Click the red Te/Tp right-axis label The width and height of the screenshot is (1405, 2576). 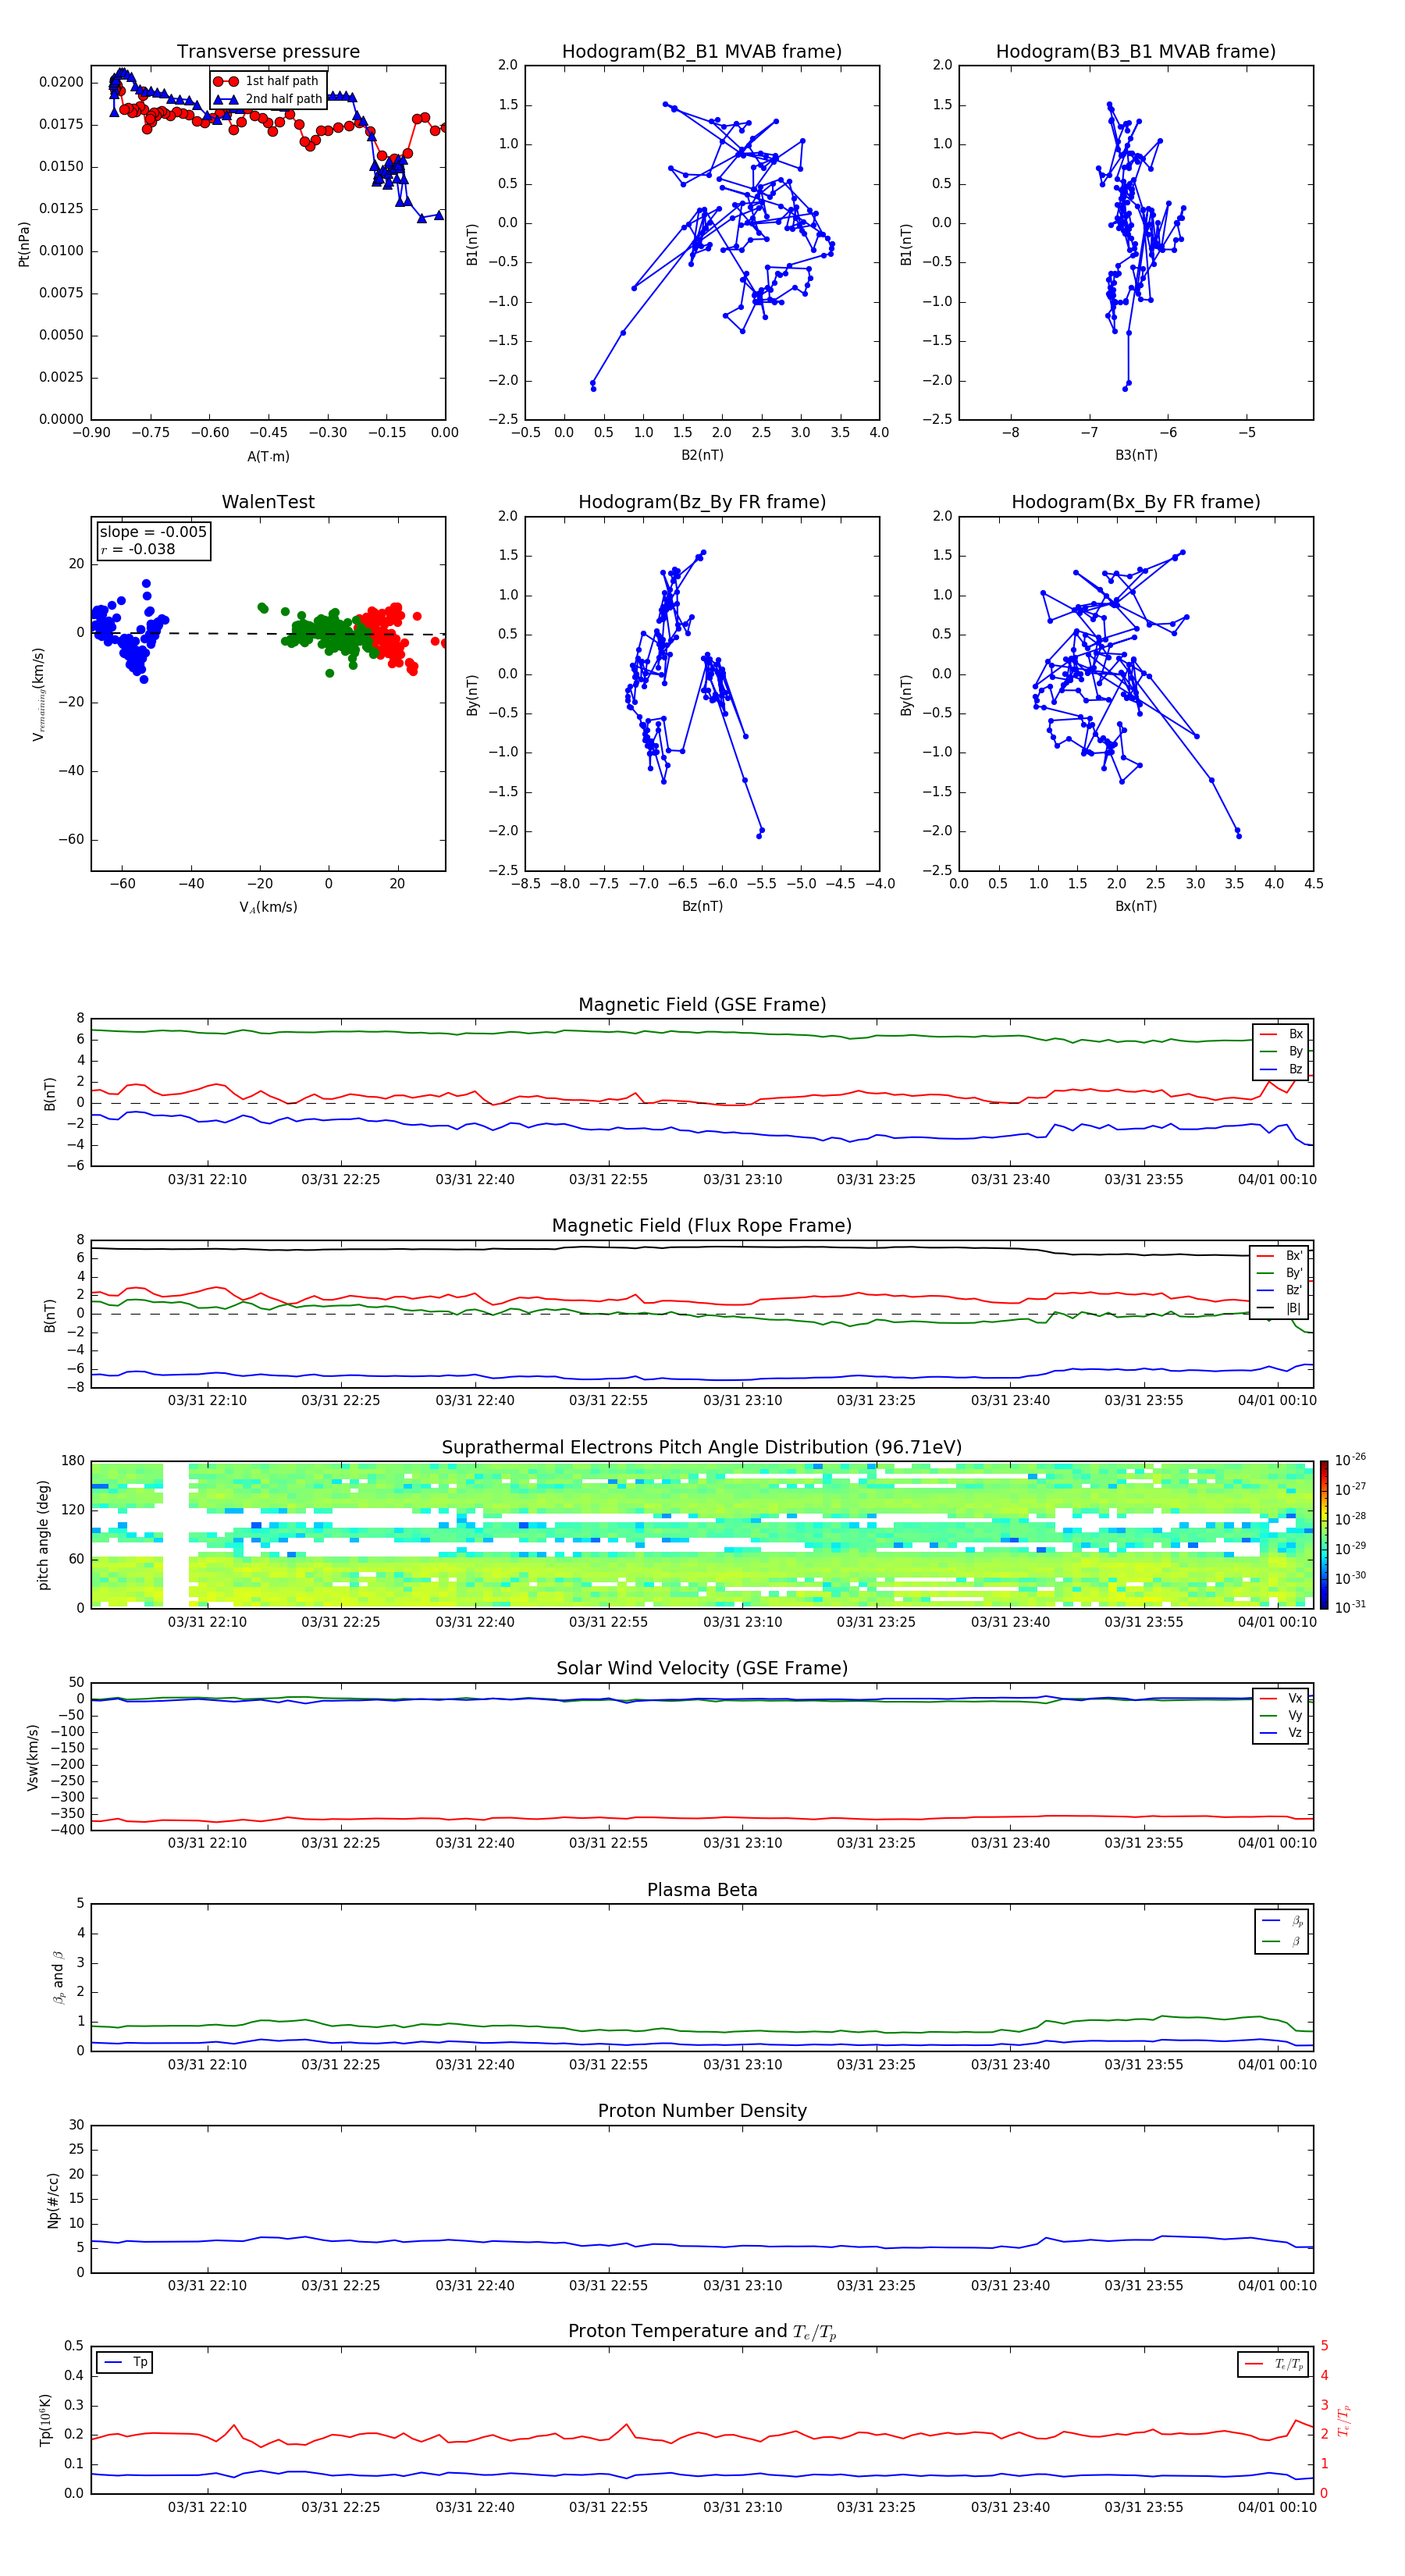pos(1343,2420)
